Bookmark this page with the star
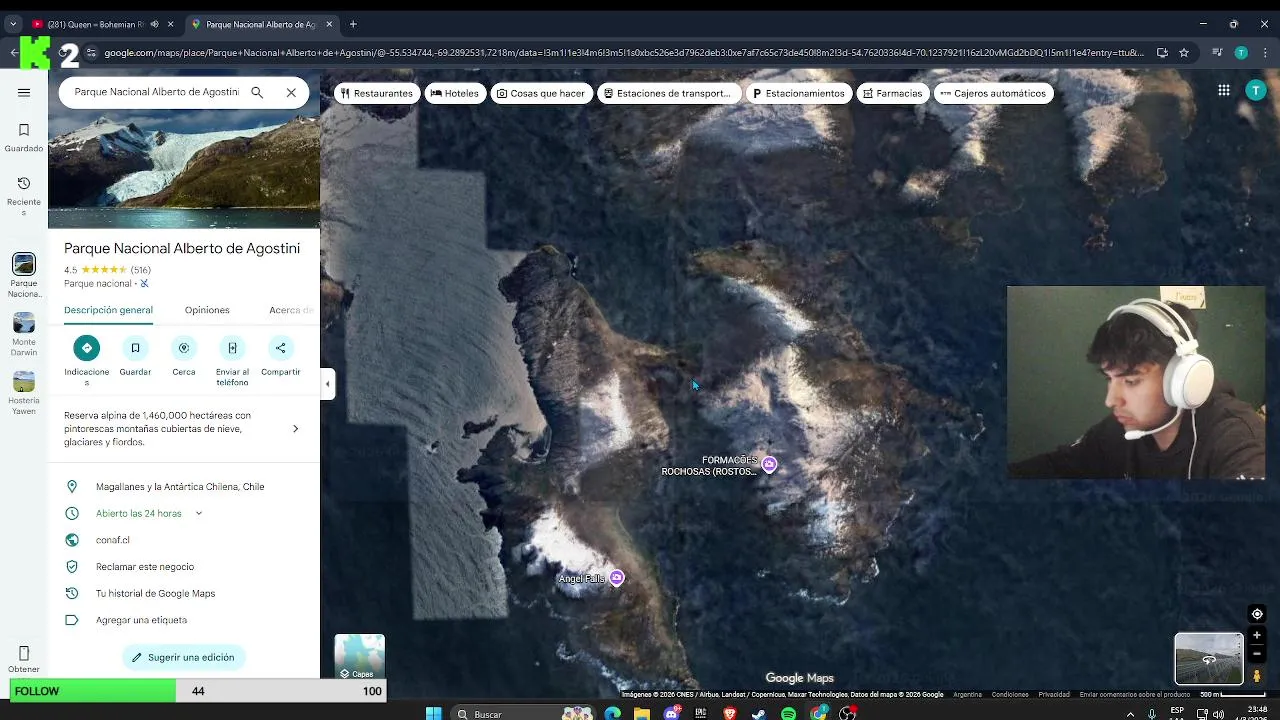 (1184, 53)
